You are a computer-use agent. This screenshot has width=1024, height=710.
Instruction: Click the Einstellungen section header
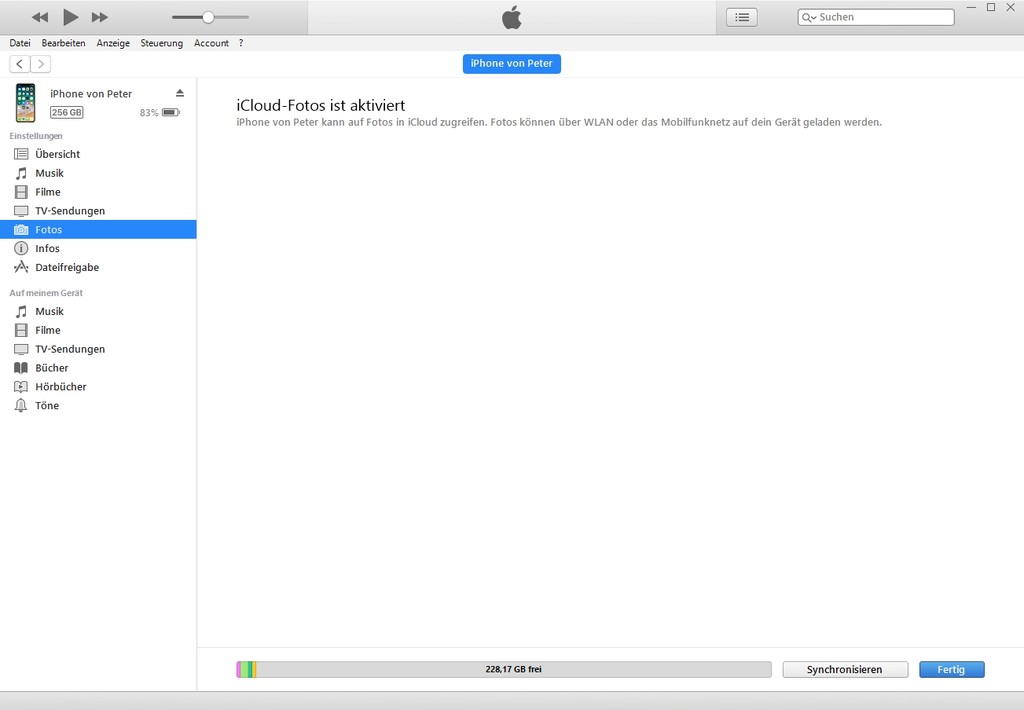(36, 136)
